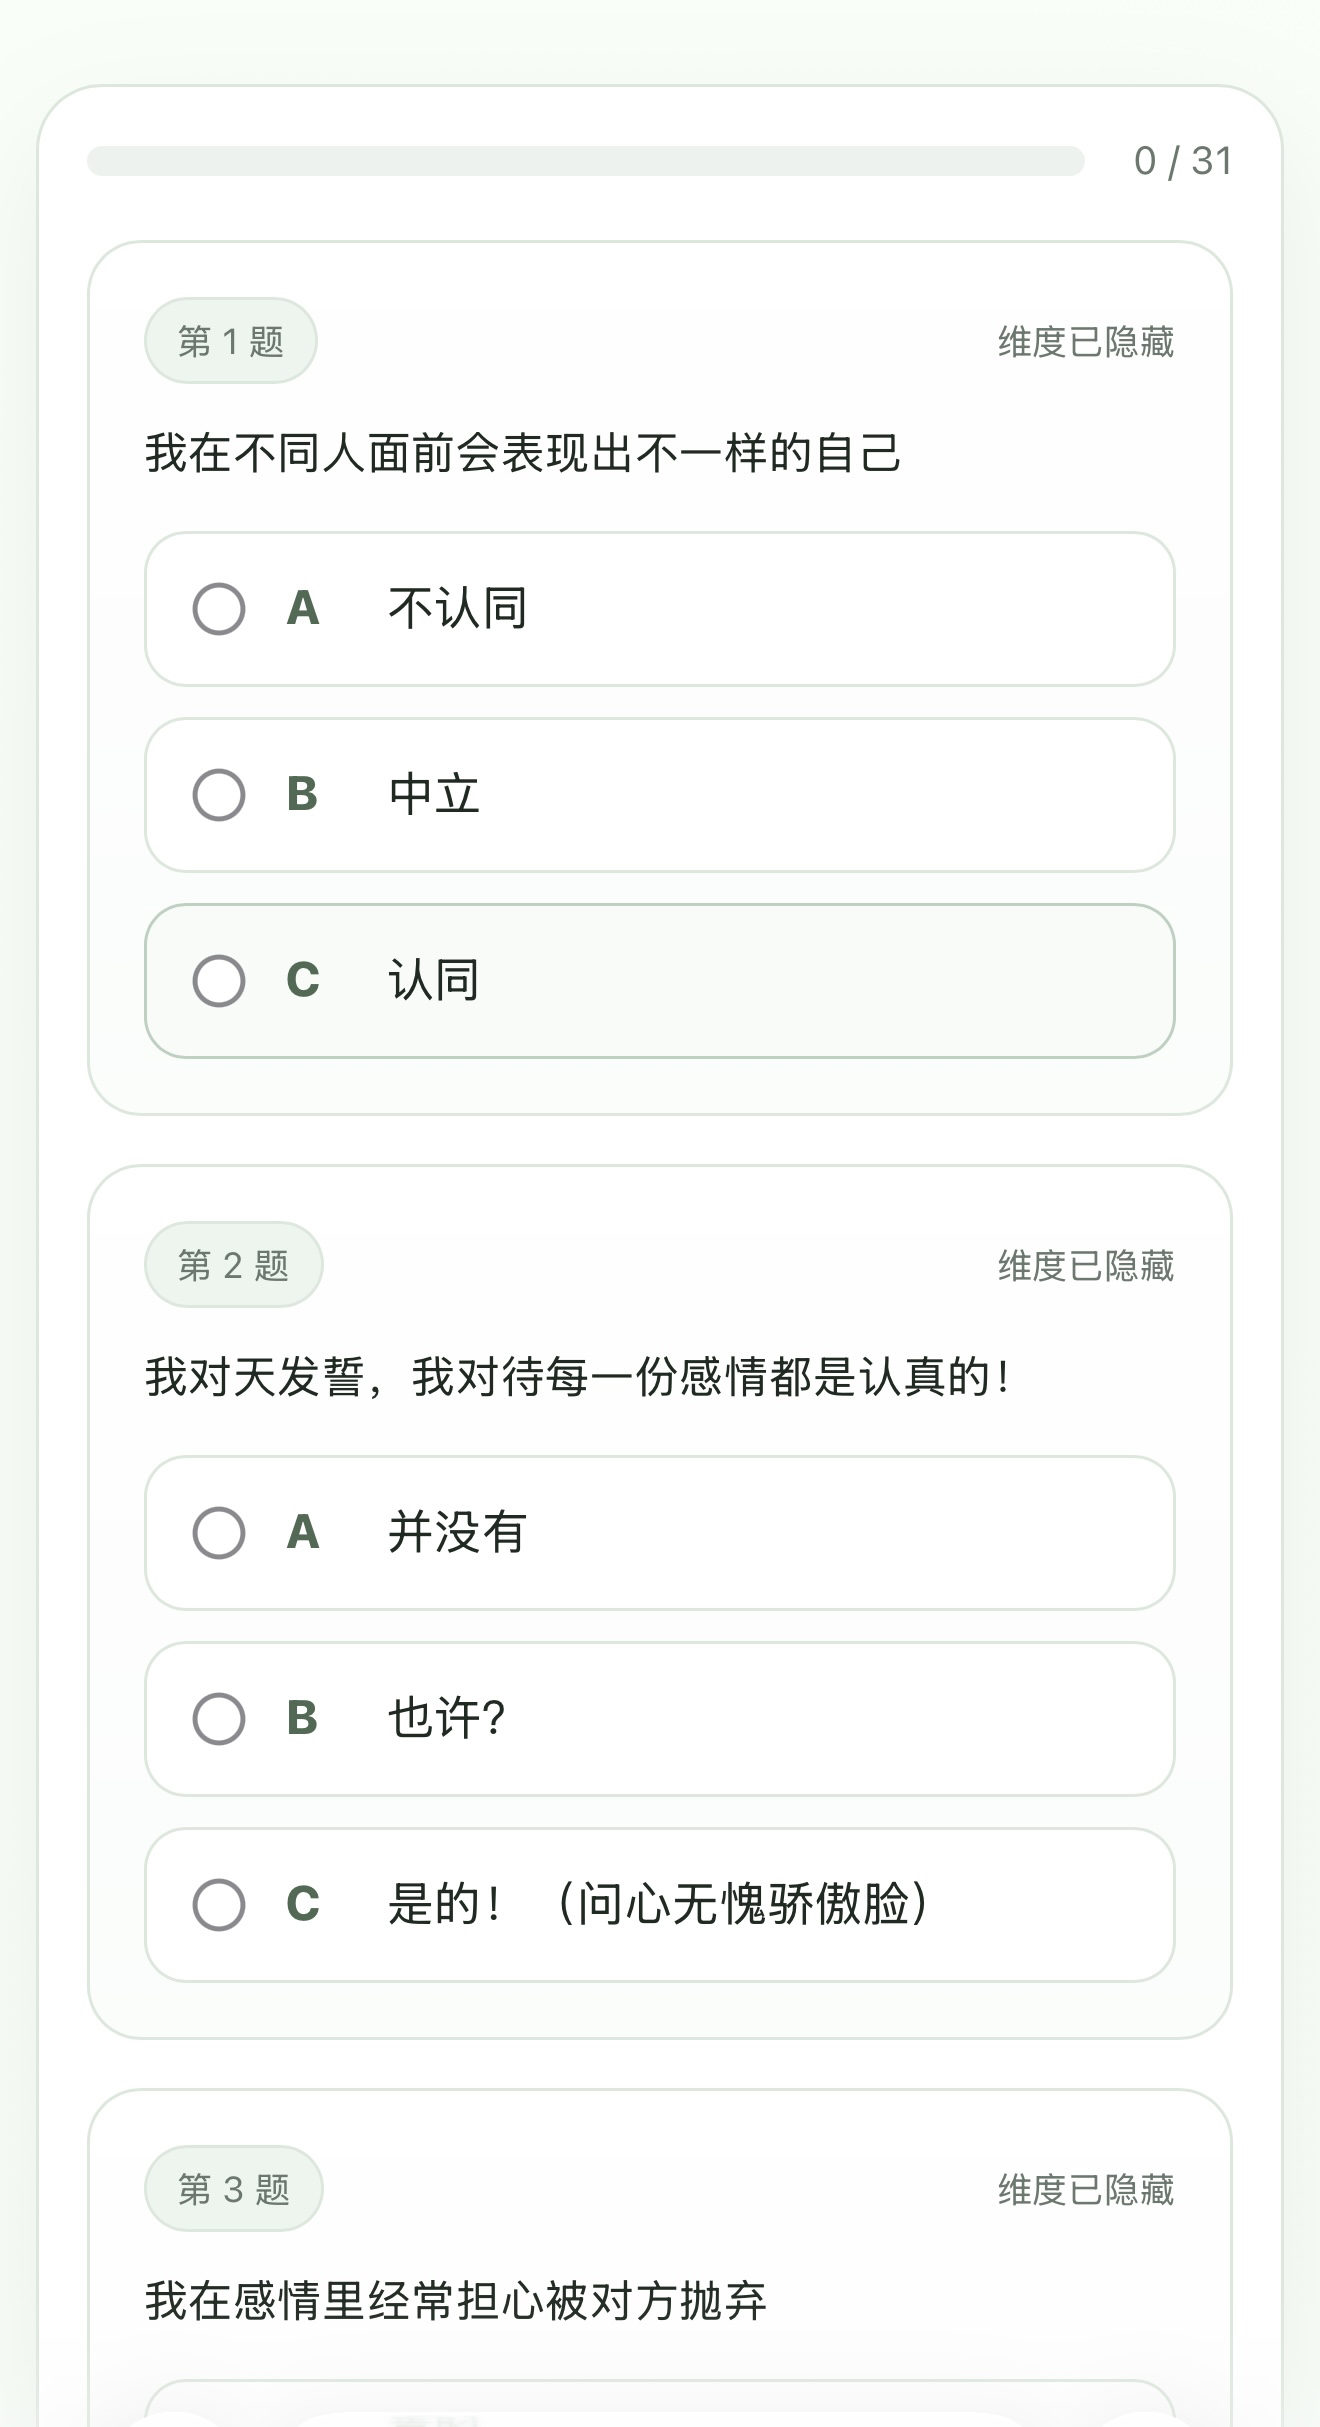Click question text 我在感情里经常担心被对方抛弃

tap(456, 2301)
